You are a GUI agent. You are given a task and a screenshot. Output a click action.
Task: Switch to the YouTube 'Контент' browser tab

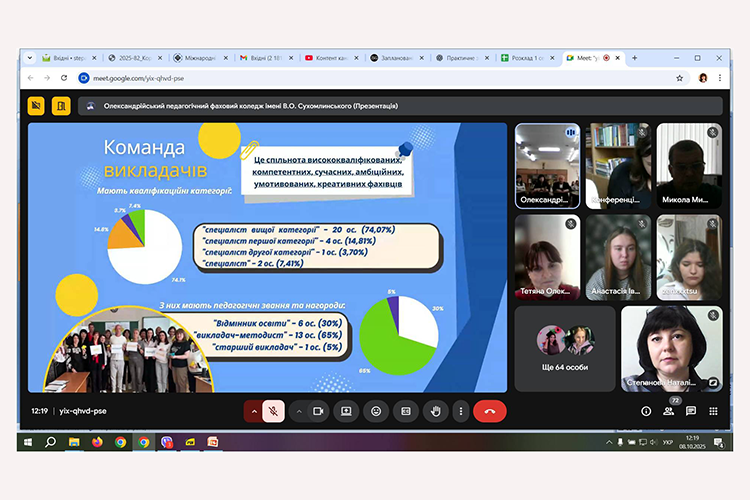330,58
